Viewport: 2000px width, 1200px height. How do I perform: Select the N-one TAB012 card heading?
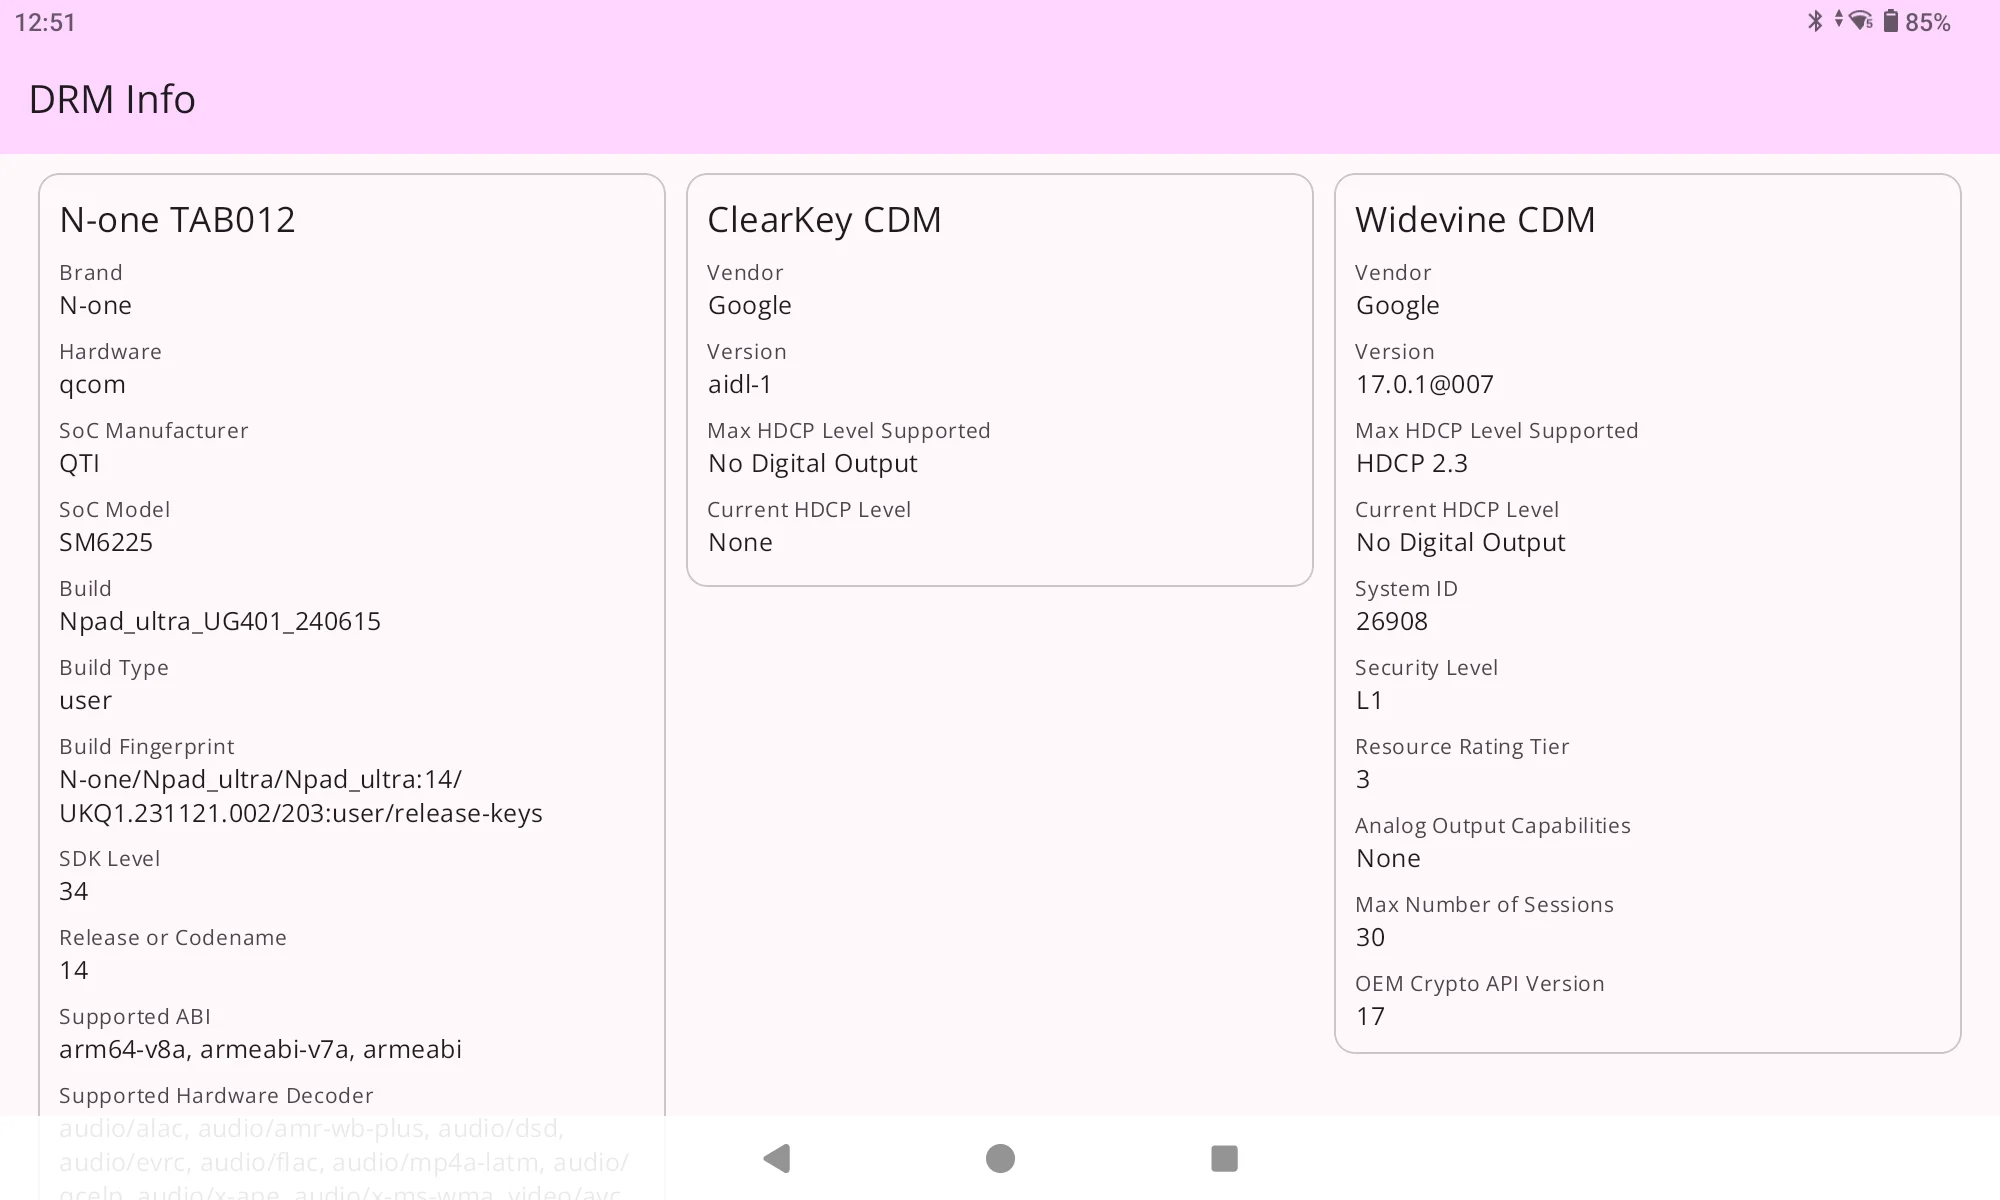[x=177, y=219]
